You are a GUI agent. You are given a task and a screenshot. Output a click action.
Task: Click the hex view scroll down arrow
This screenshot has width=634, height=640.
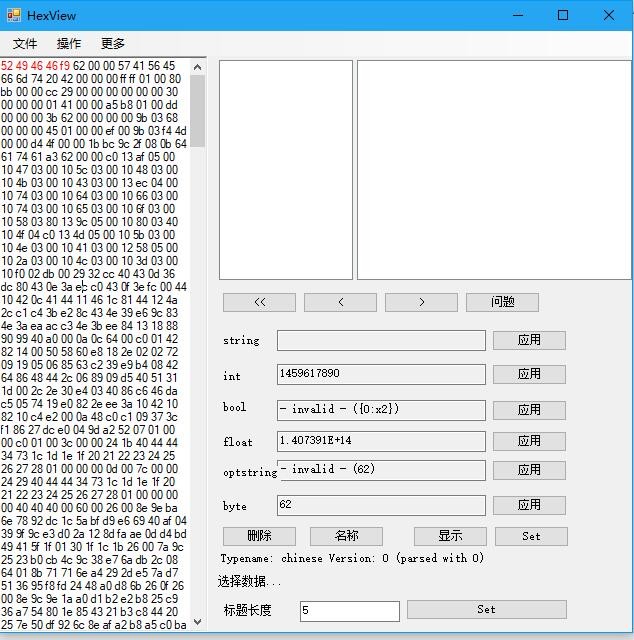tap(198, 622)
